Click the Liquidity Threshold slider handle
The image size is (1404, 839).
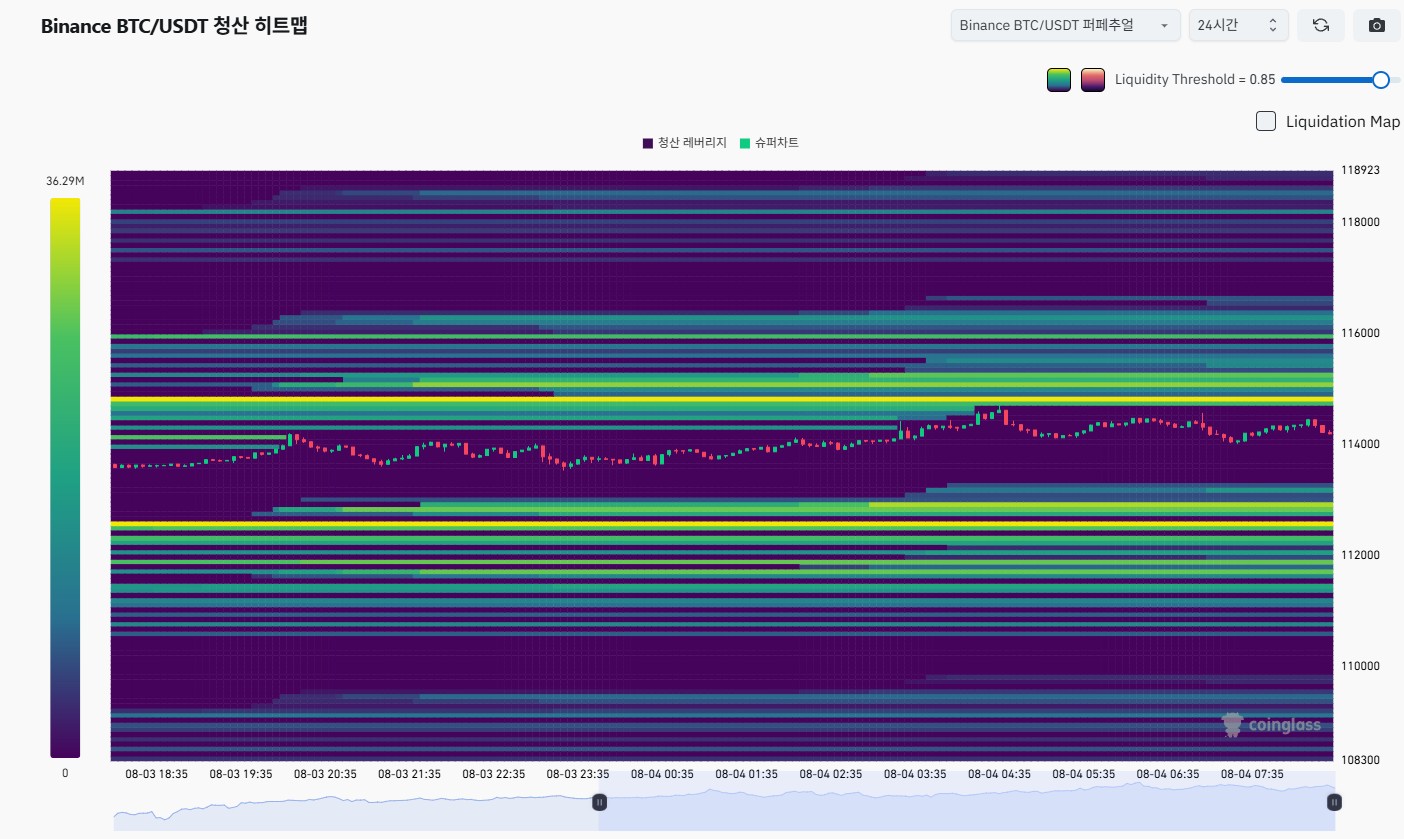pyautogui.click(x=1381, y=80)
